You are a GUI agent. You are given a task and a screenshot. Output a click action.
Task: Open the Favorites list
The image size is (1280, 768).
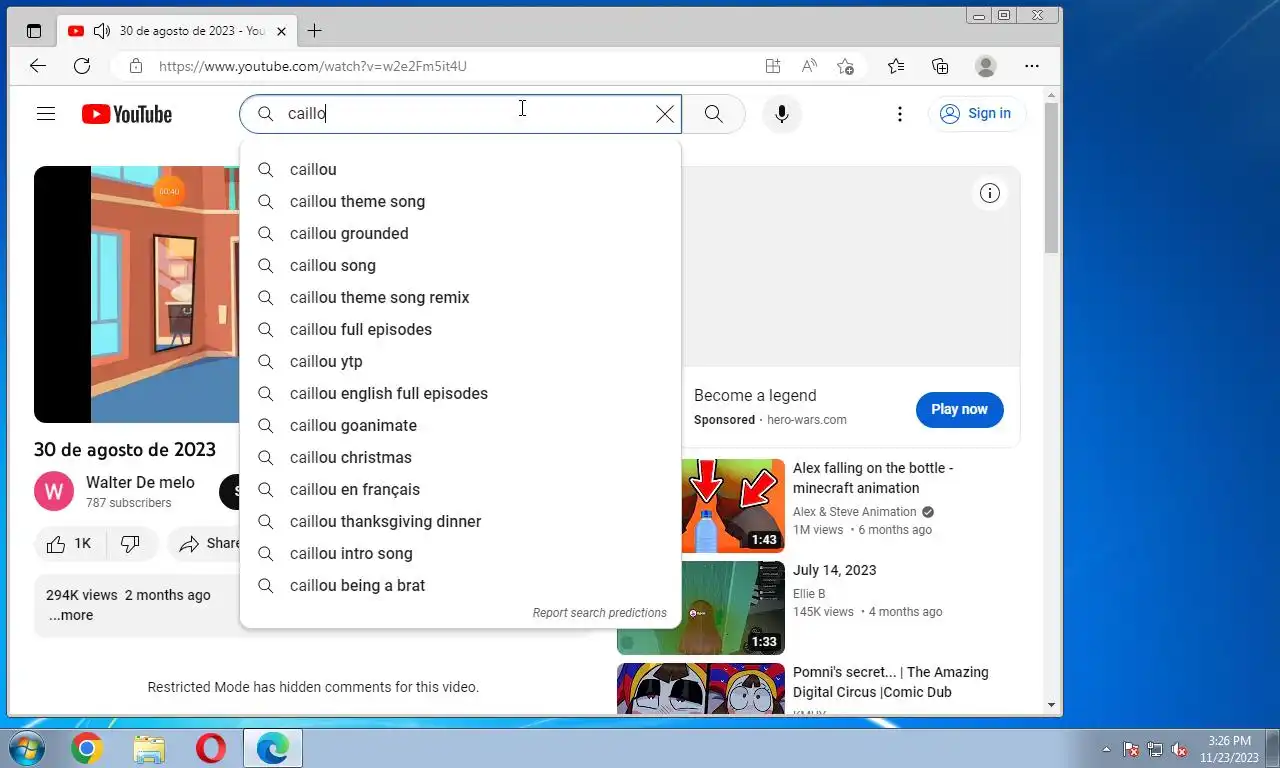coord(896,66)
